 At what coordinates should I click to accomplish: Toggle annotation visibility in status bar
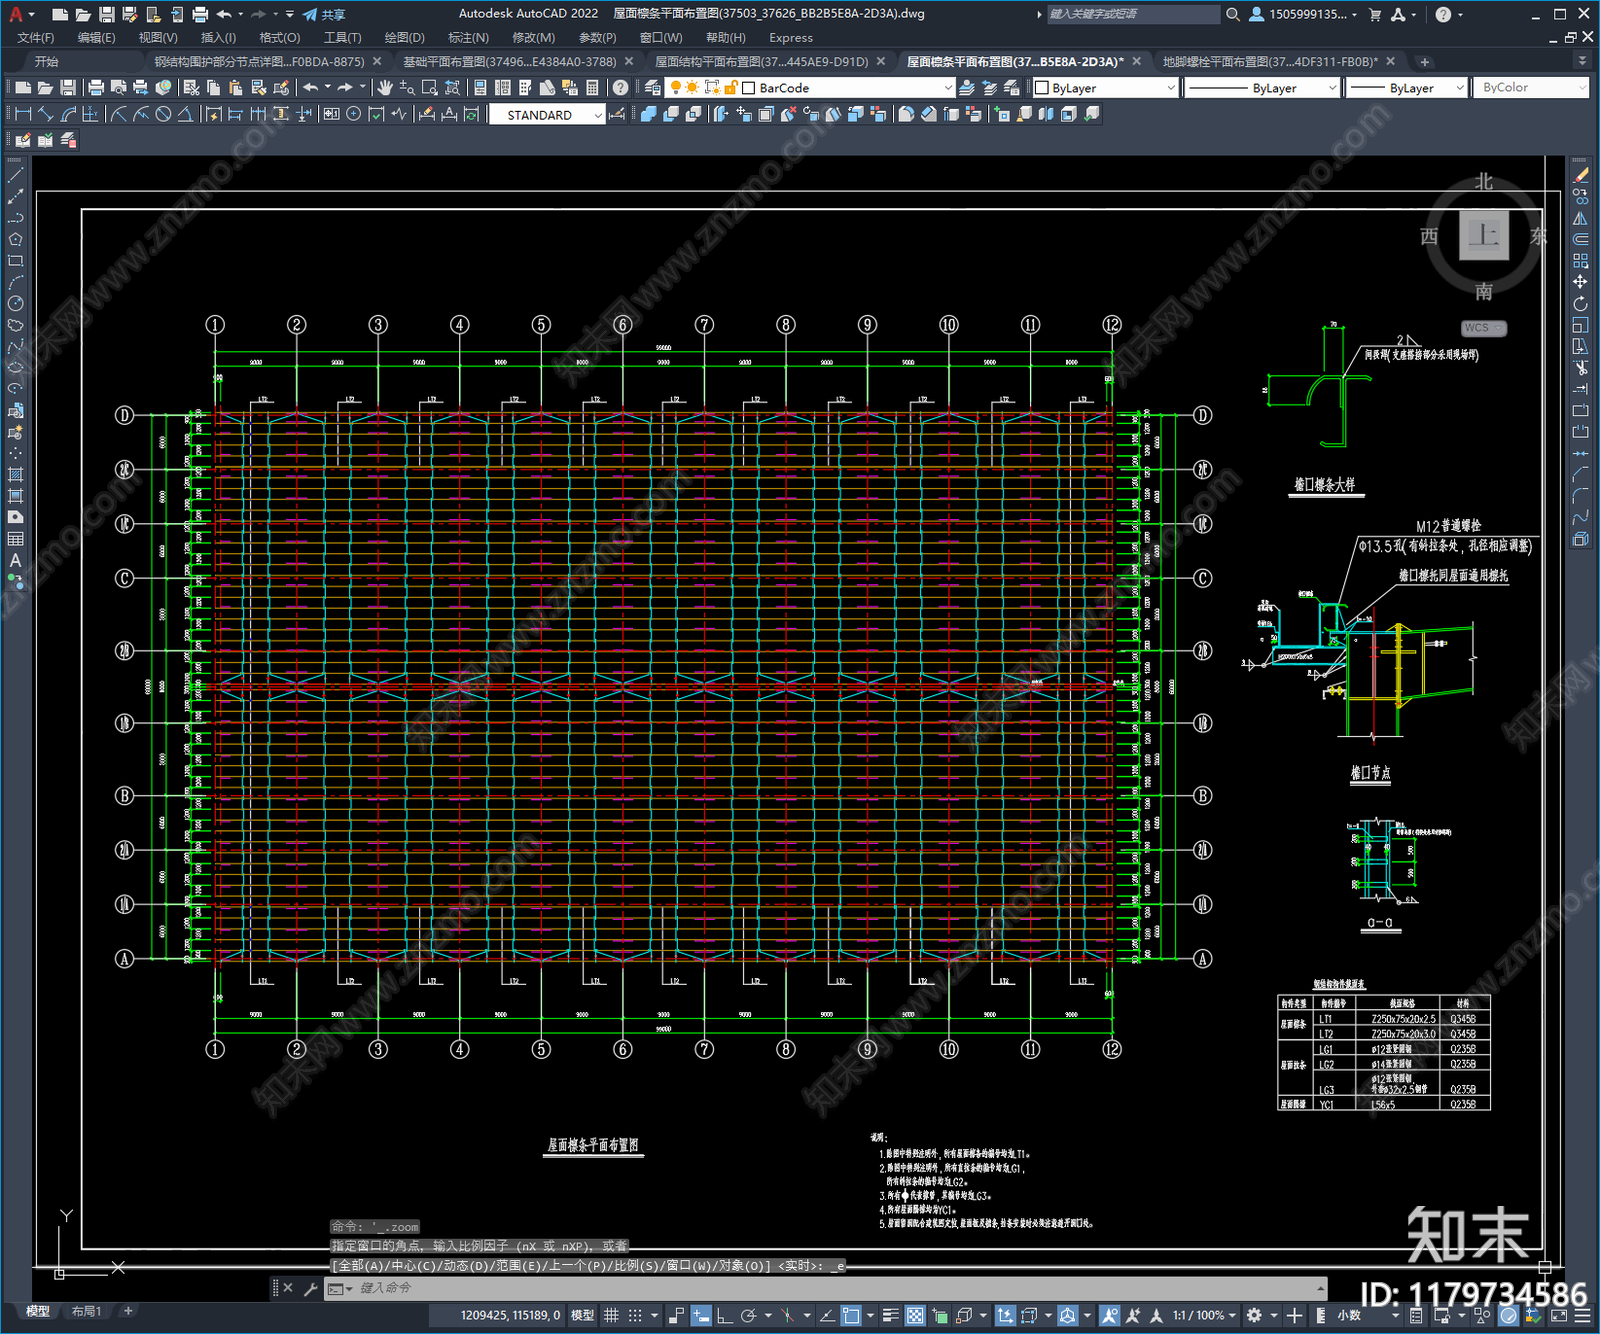point(1109,1315)
